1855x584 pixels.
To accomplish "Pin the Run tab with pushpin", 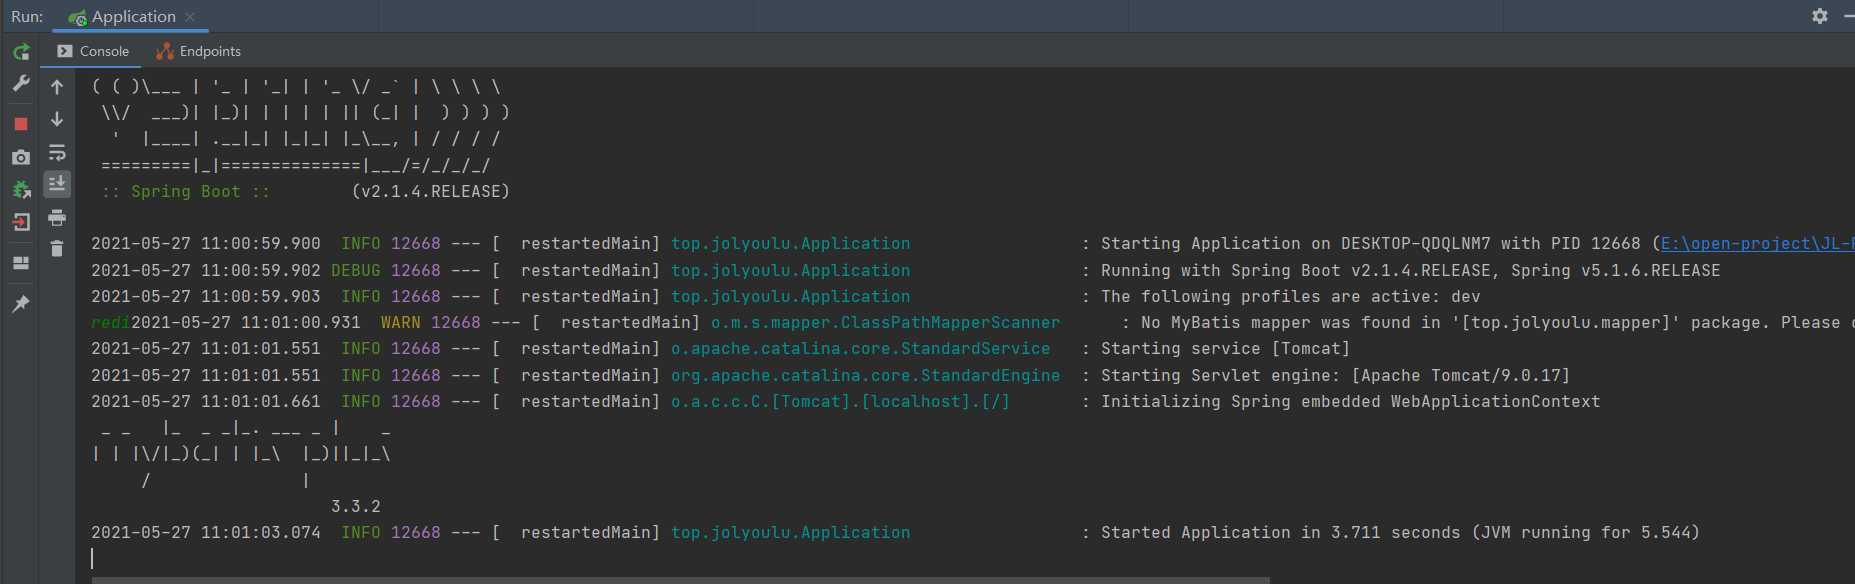I will [x=21, y=303].
